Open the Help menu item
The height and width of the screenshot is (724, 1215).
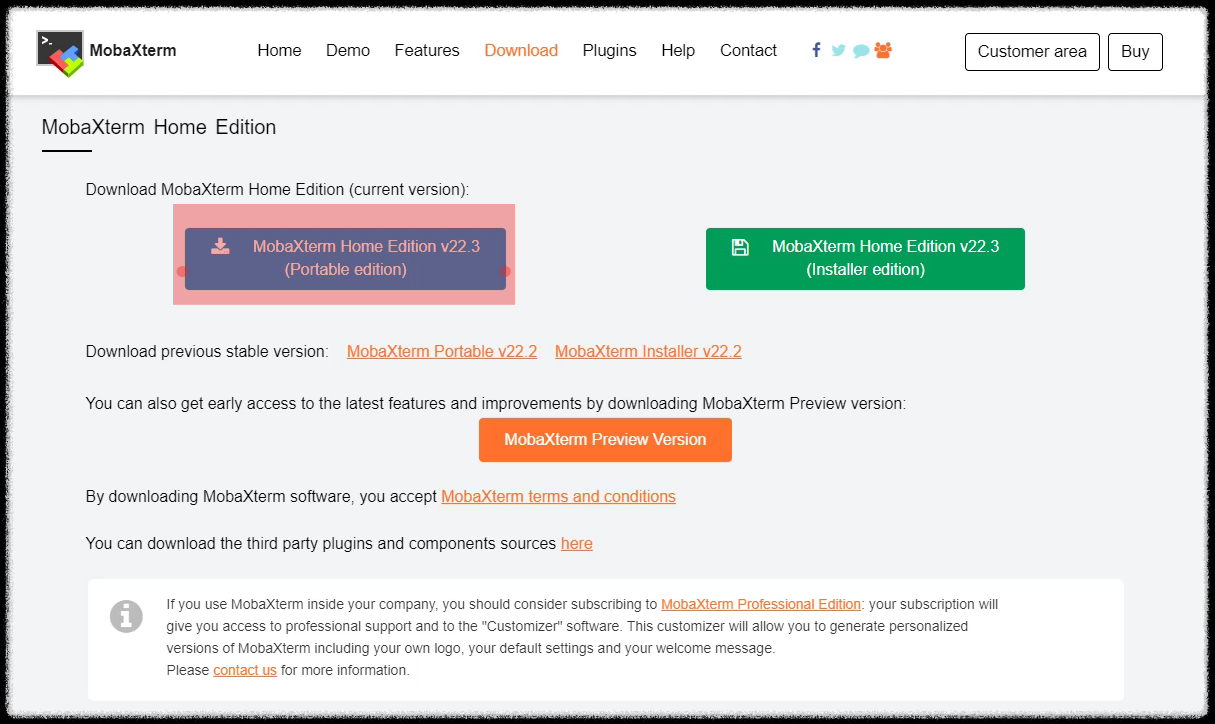(678, 51)
